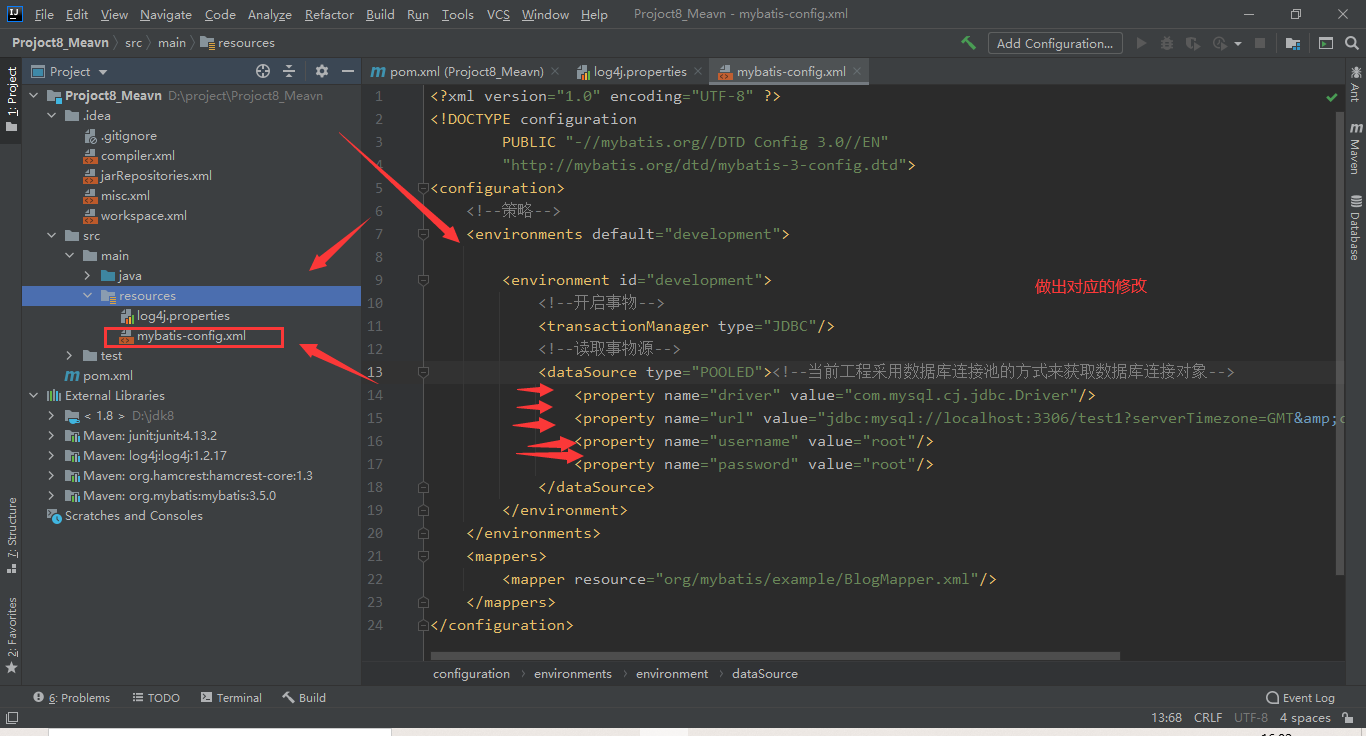Screen dimensions: 1366x736
Task: Click the tool windows quick-access icon
Action: pos(12,717)
